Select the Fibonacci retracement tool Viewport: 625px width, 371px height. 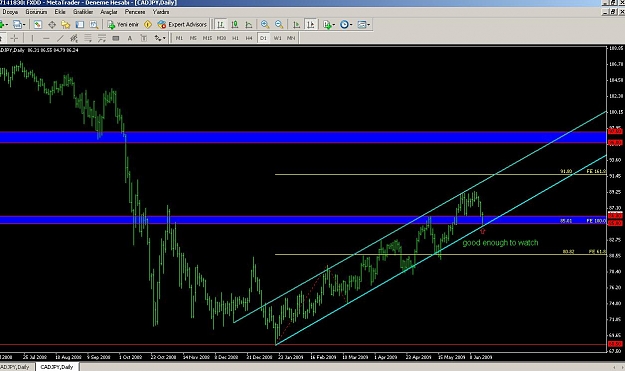coord(88,38)
